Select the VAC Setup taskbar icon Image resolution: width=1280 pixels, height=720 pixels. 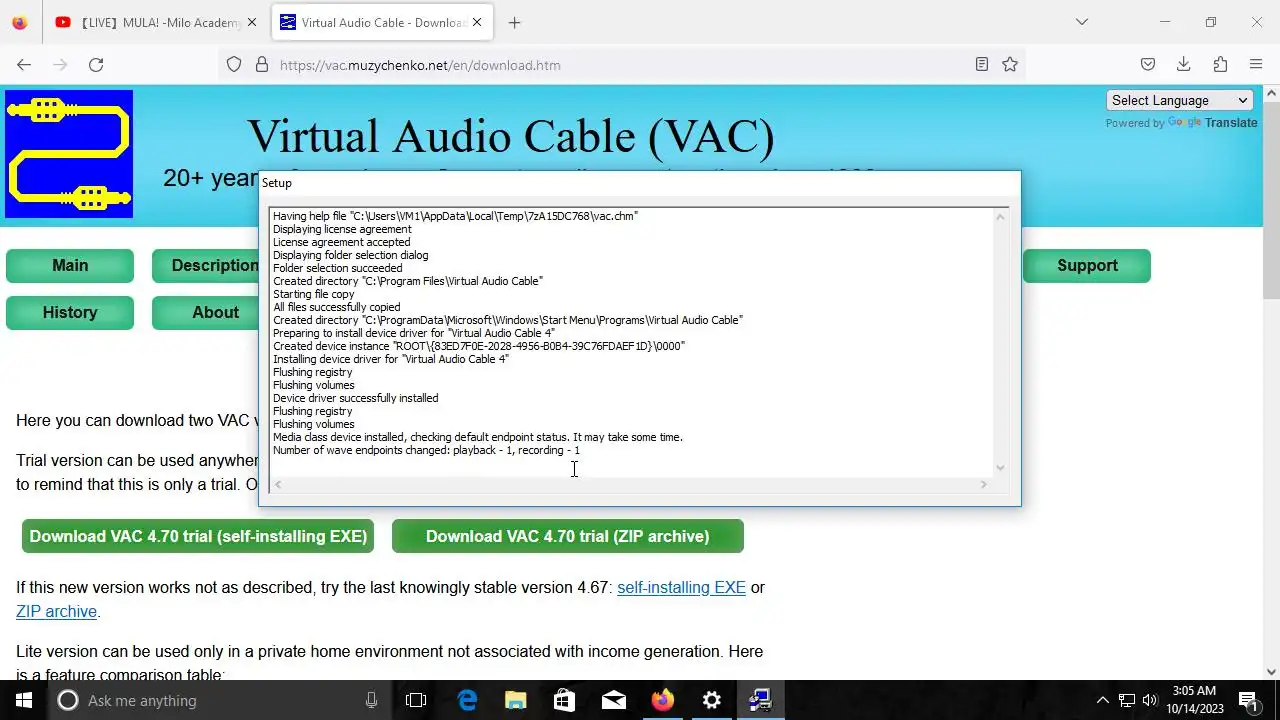click(x=761, y=700)
